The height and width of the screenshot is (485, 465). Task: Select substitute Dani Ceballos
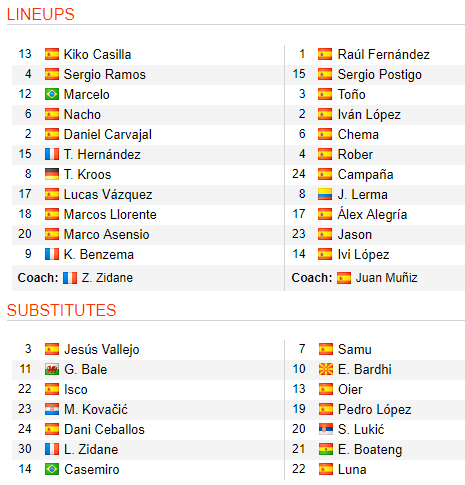(x=104, y=430)
